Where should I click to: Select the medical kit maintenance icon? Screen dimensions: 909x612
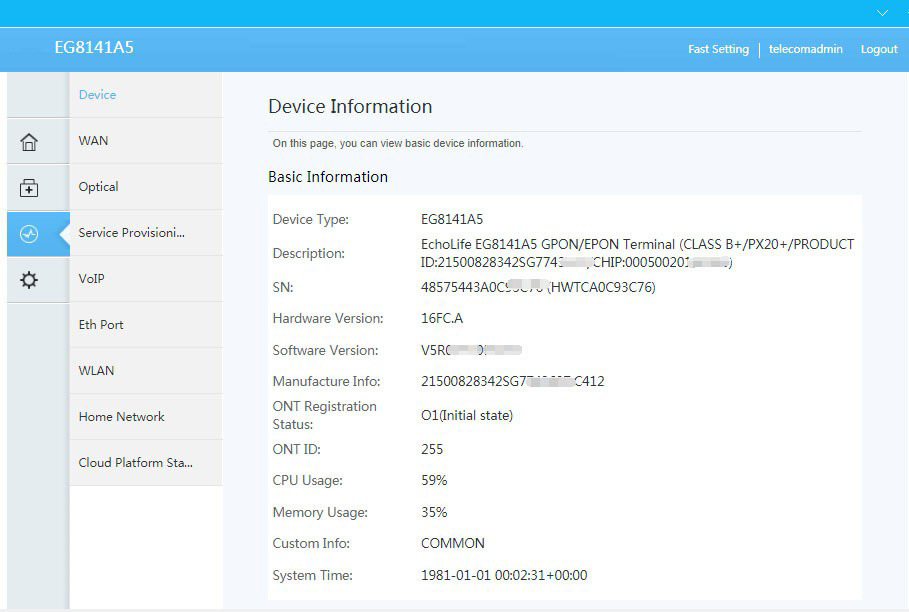[x=29, y=188]
